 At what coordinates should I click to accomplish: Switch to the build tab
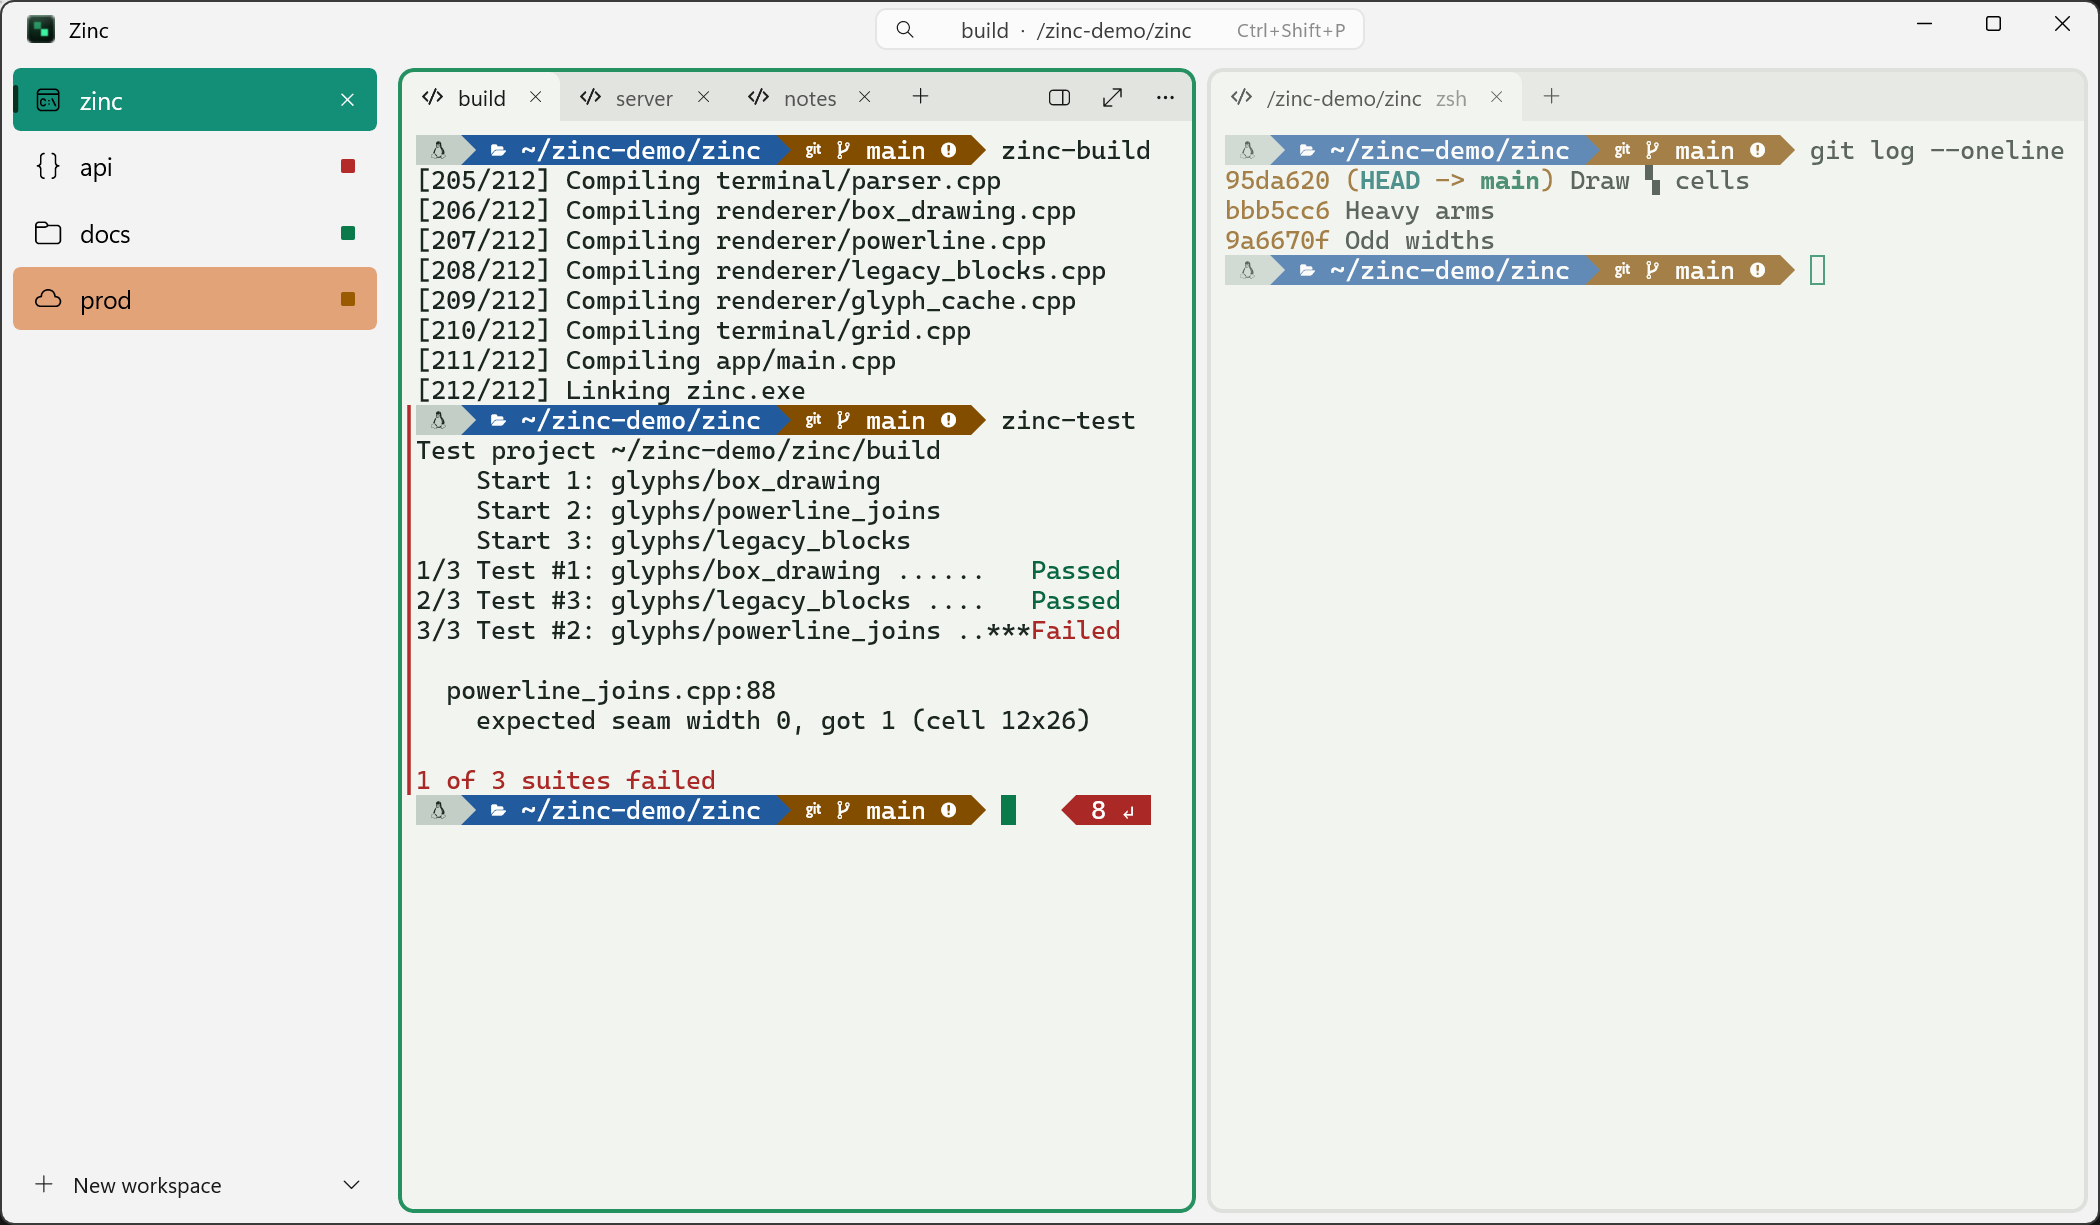pyautogui.click(x=481, y=97)
